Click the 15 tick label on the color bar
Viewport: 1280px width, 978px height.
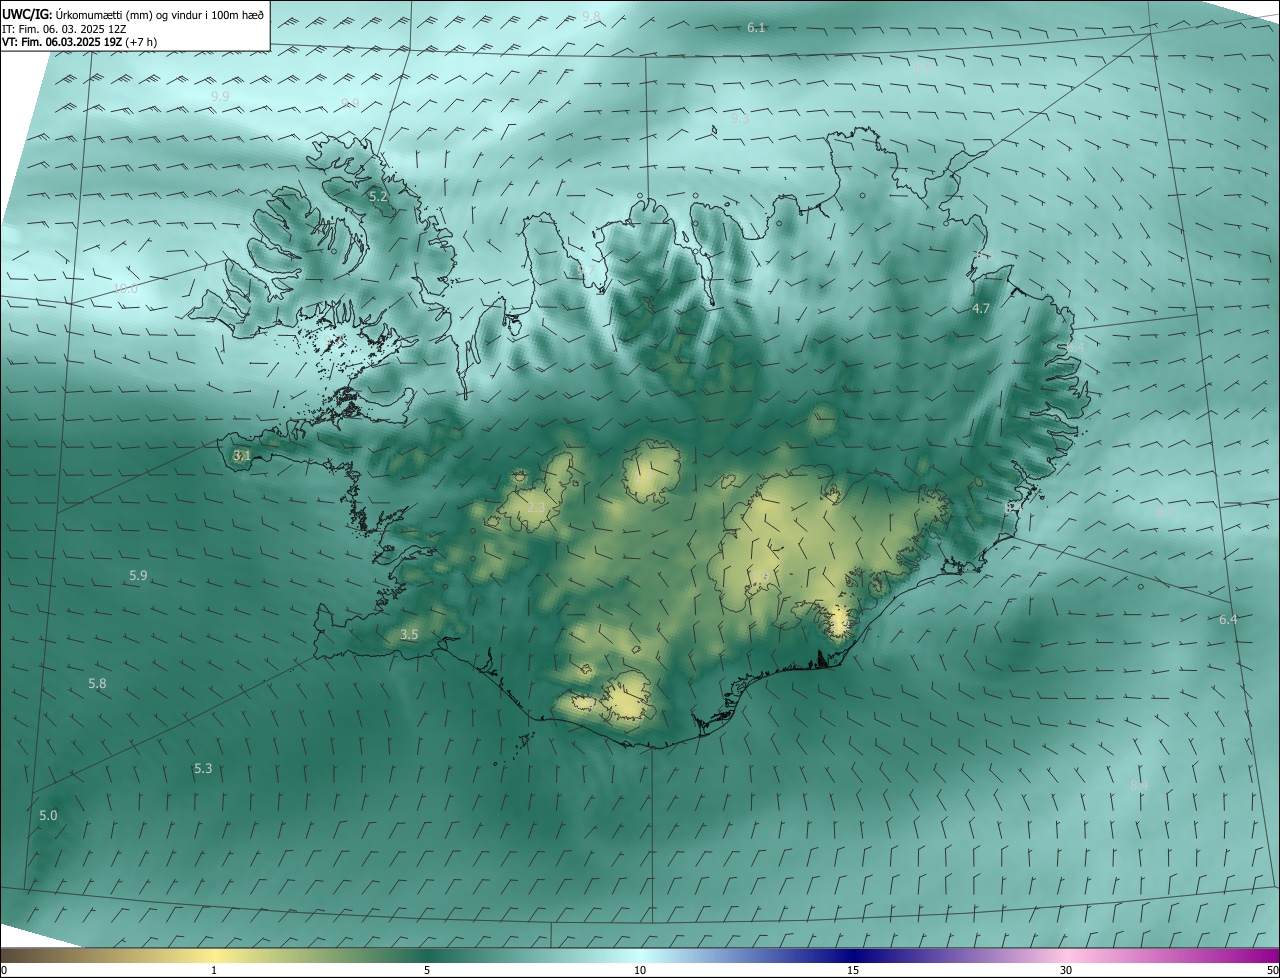pyautogui.click(x=853, y=970)
